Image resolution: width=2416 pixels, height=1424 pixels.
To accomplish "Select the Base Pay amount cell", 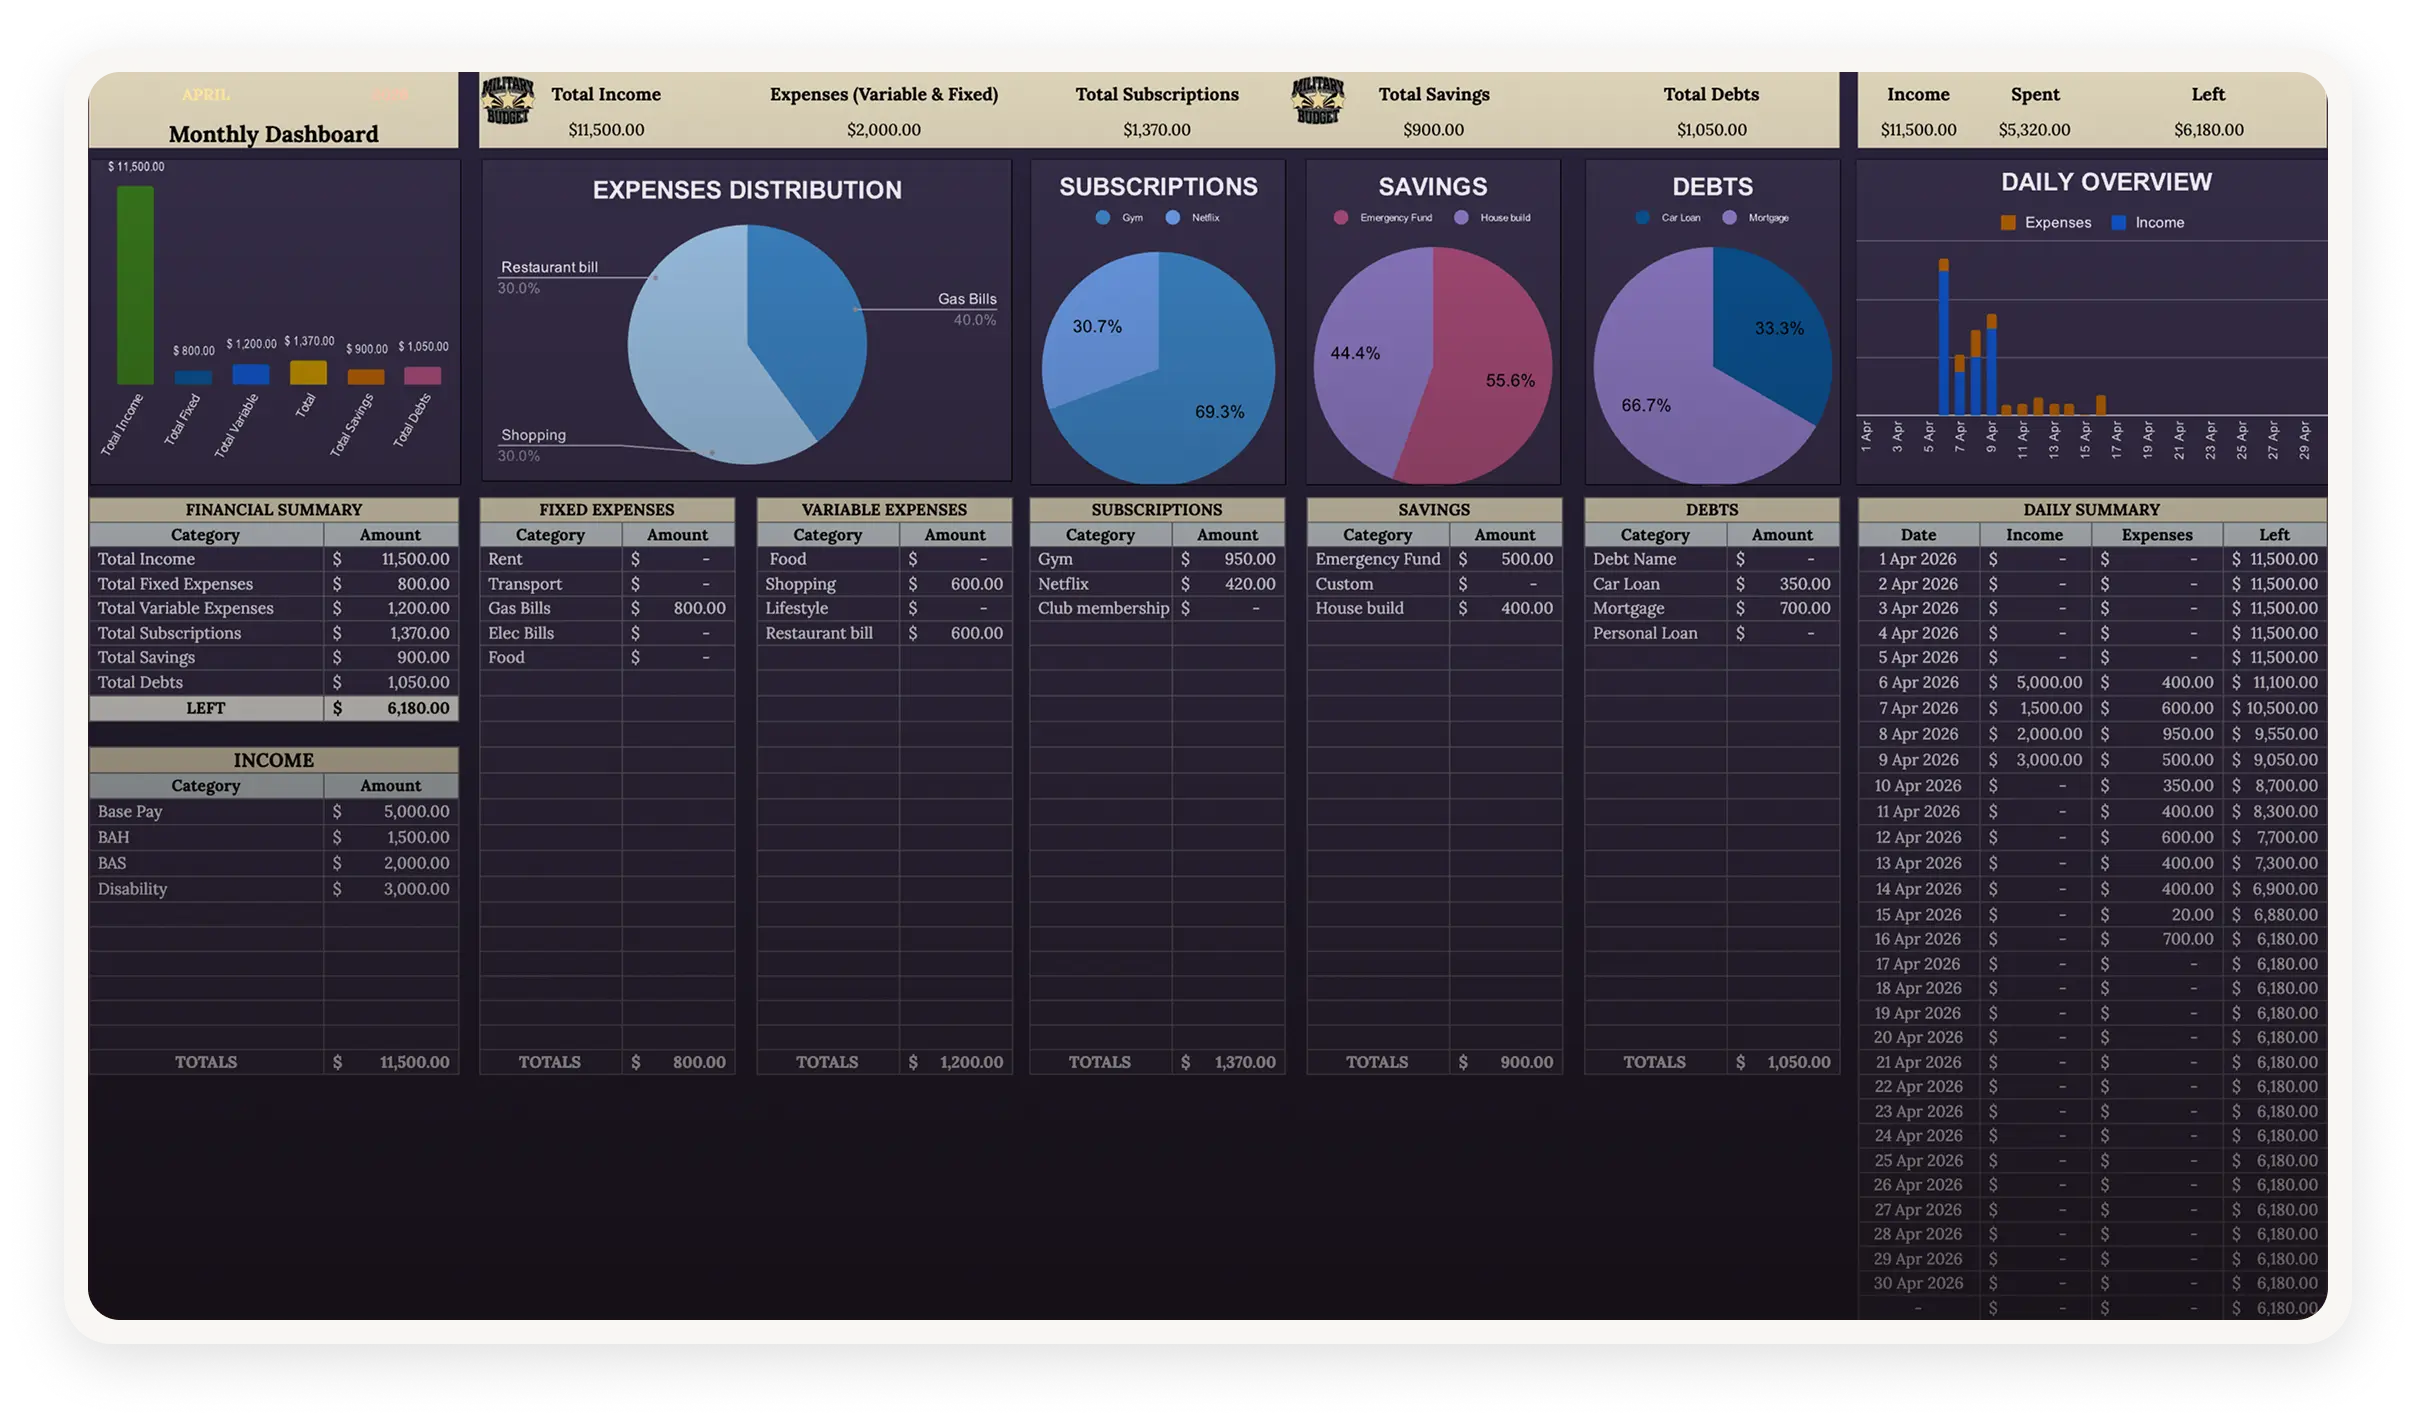I will point(391,811).
